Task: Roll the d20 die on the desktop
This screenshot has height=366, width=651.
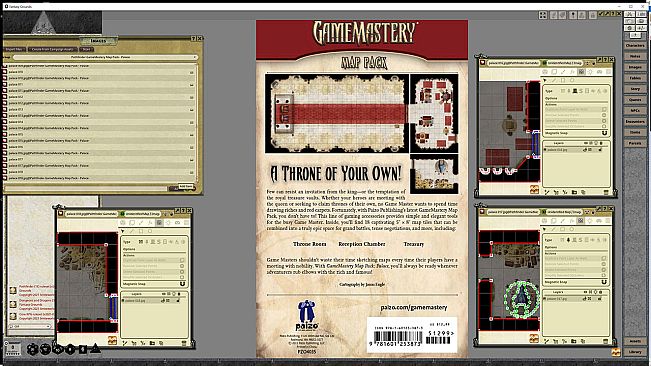Action: click(32, 349)
